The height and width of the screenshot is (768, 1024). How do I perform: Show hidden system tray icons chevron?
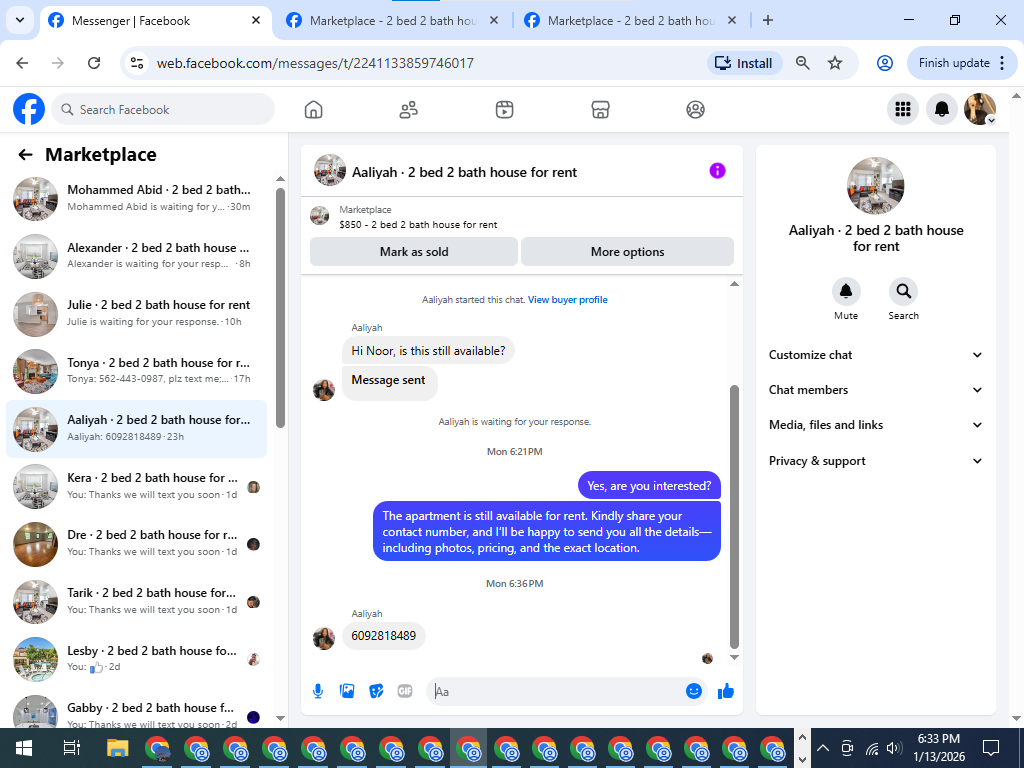click(823, 748)
